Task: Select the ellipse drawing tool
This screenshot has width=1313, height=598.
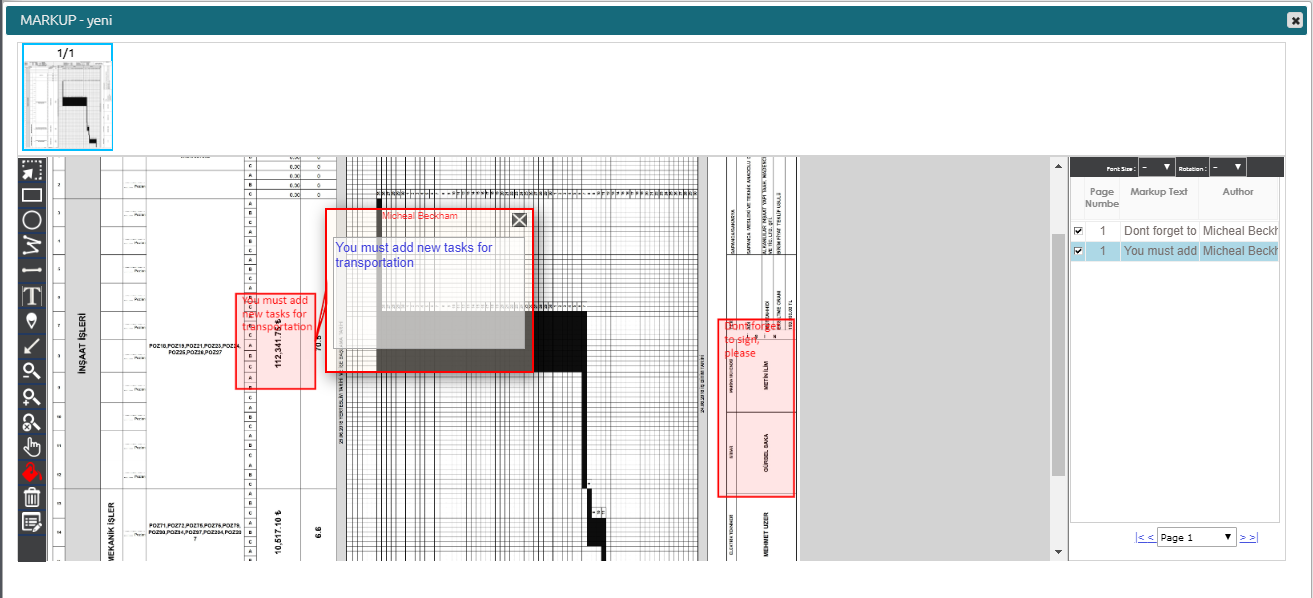Action: (x=31, y=220)
